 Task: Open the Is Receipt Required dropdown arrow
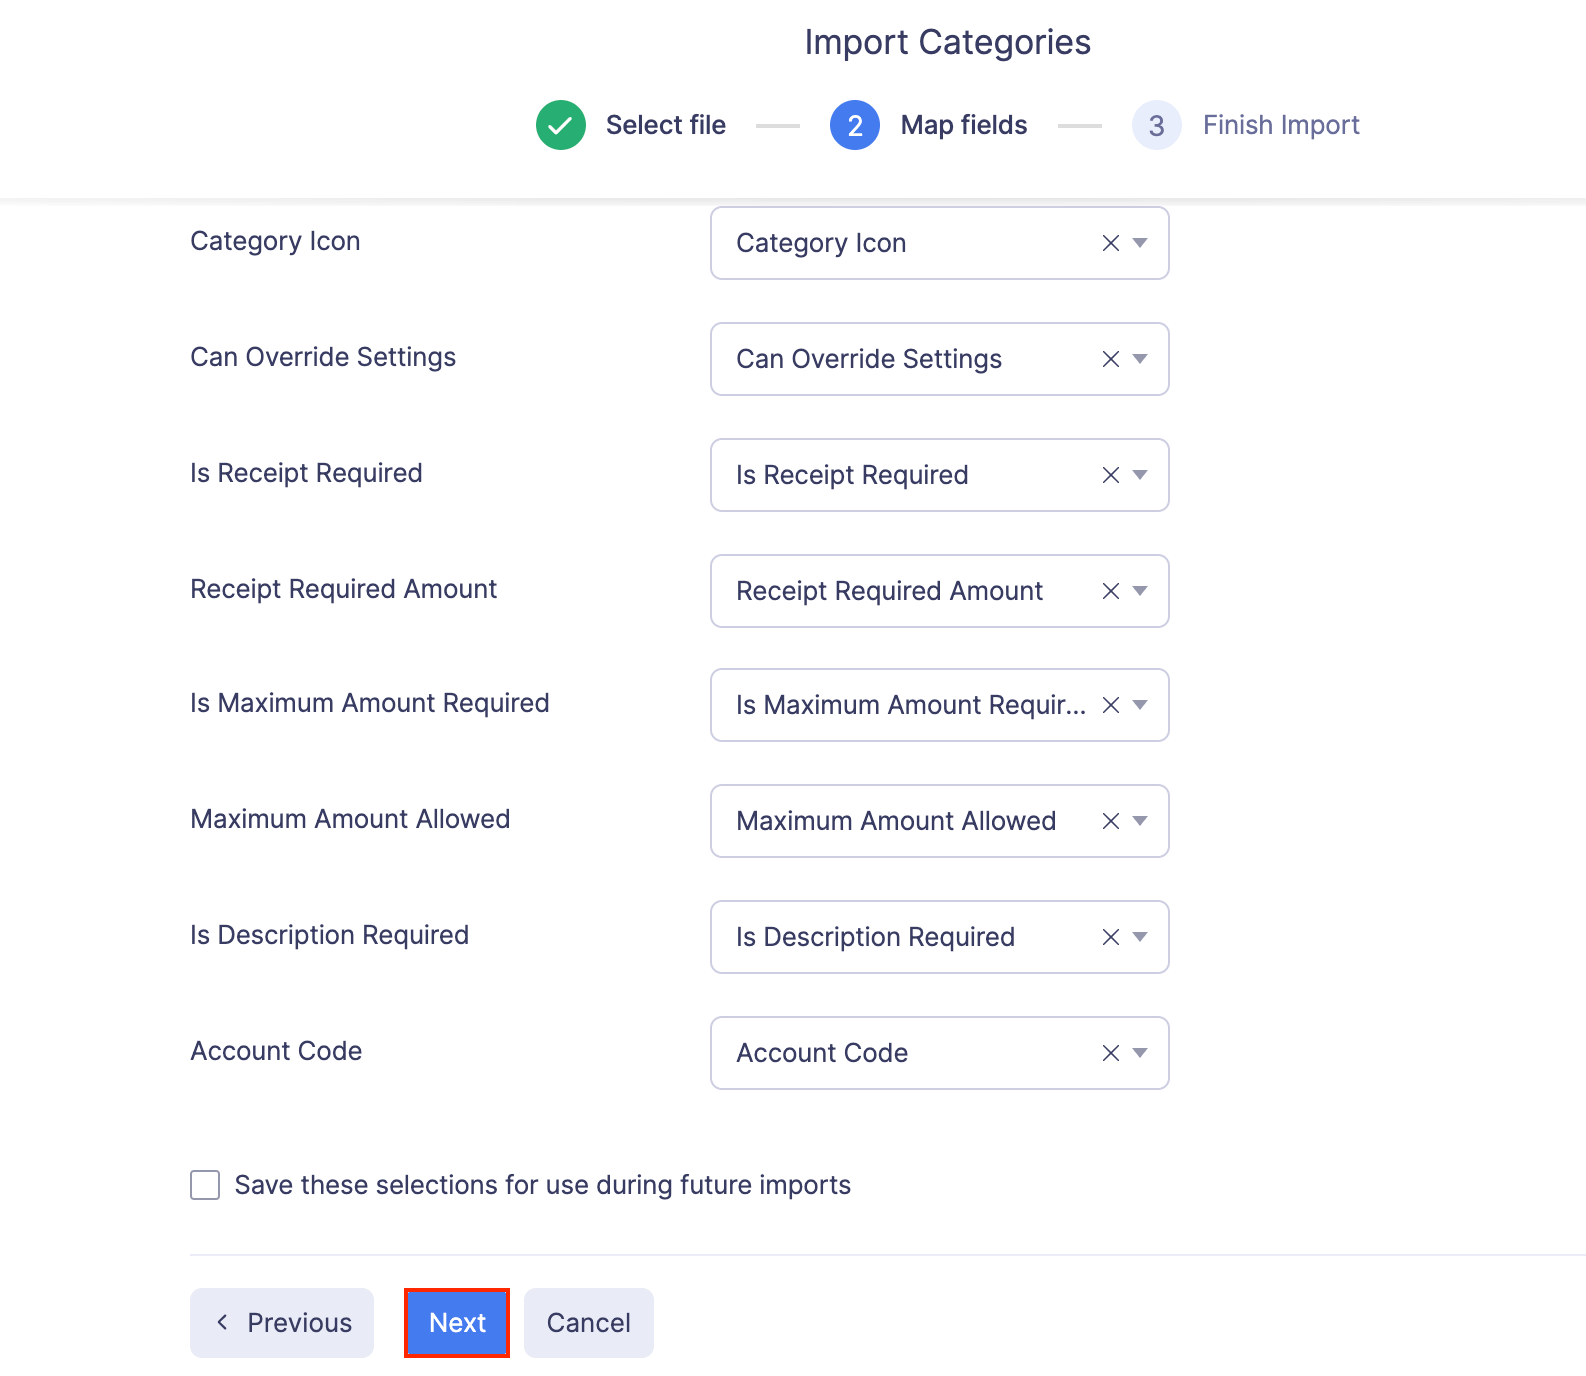click(x=1140, y=475)
